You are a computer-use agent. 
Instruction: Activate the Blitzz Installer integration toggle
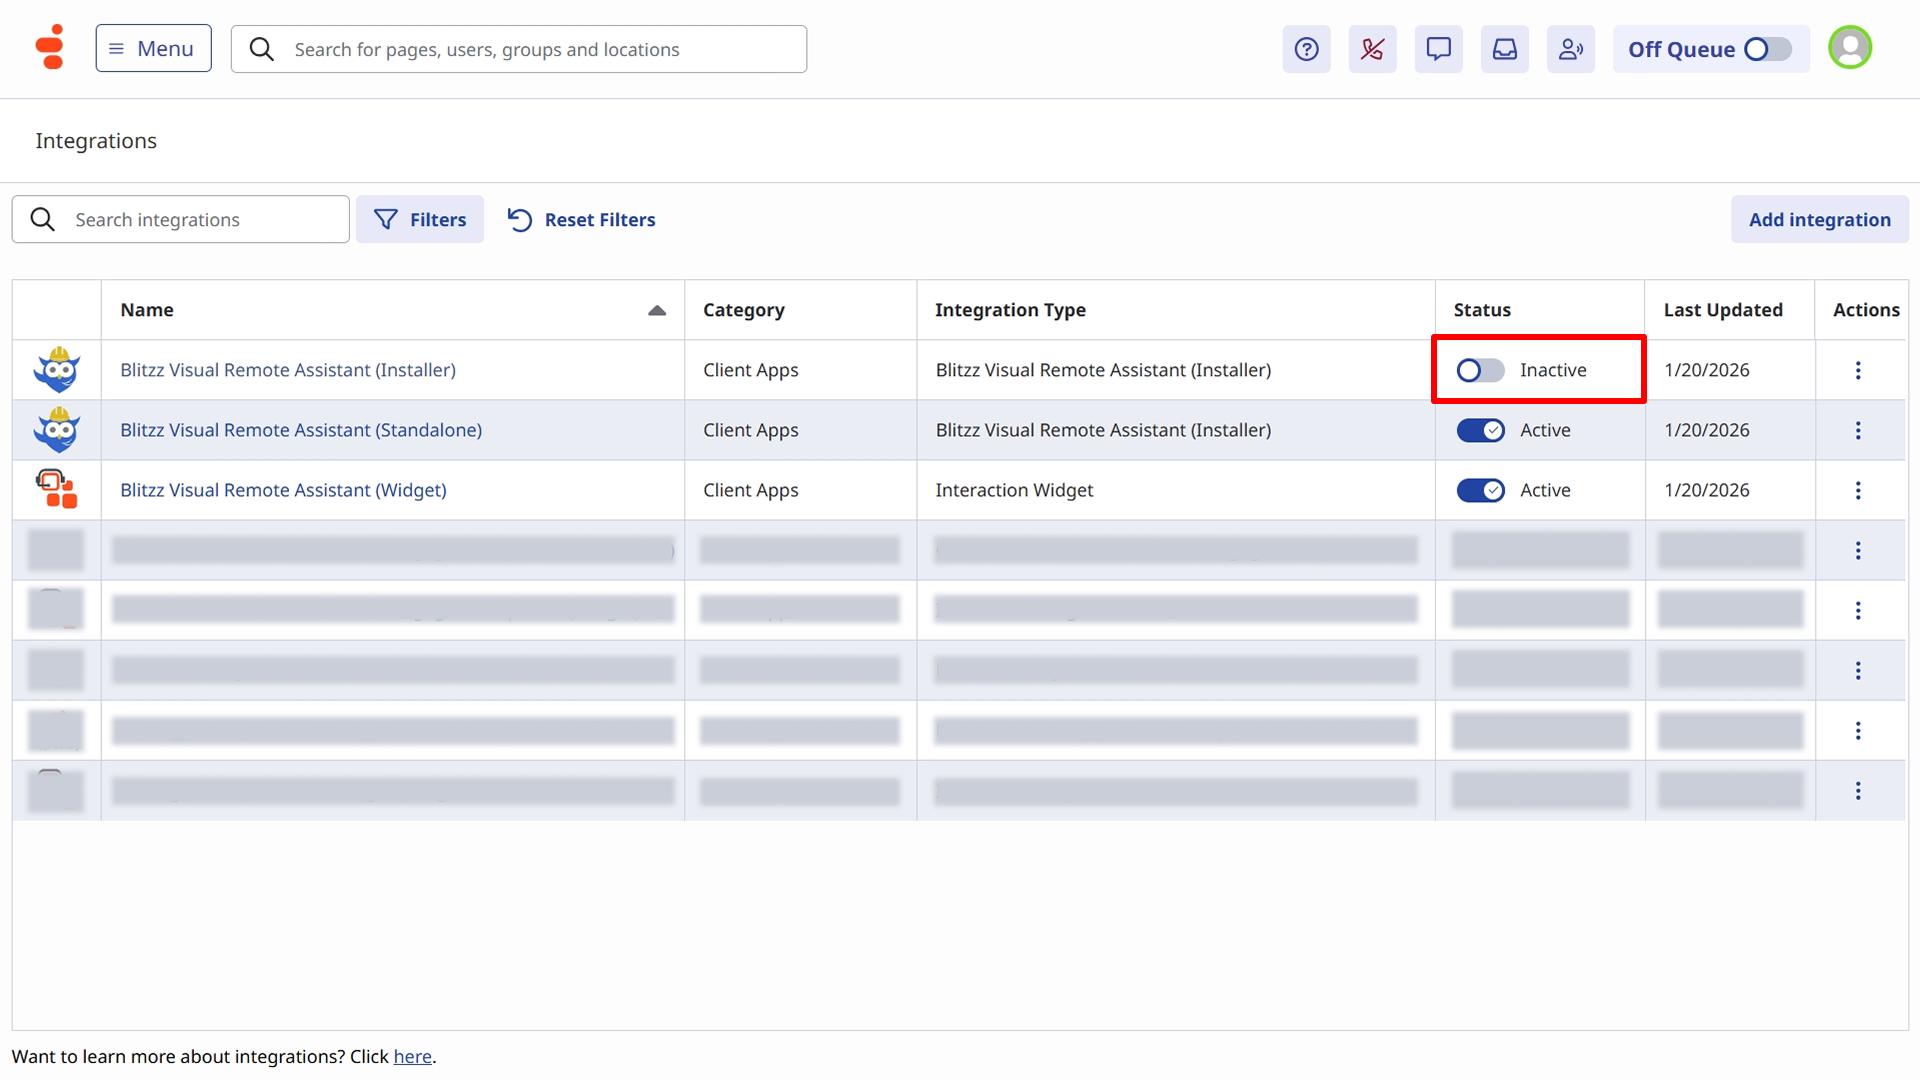(1480, 370)
